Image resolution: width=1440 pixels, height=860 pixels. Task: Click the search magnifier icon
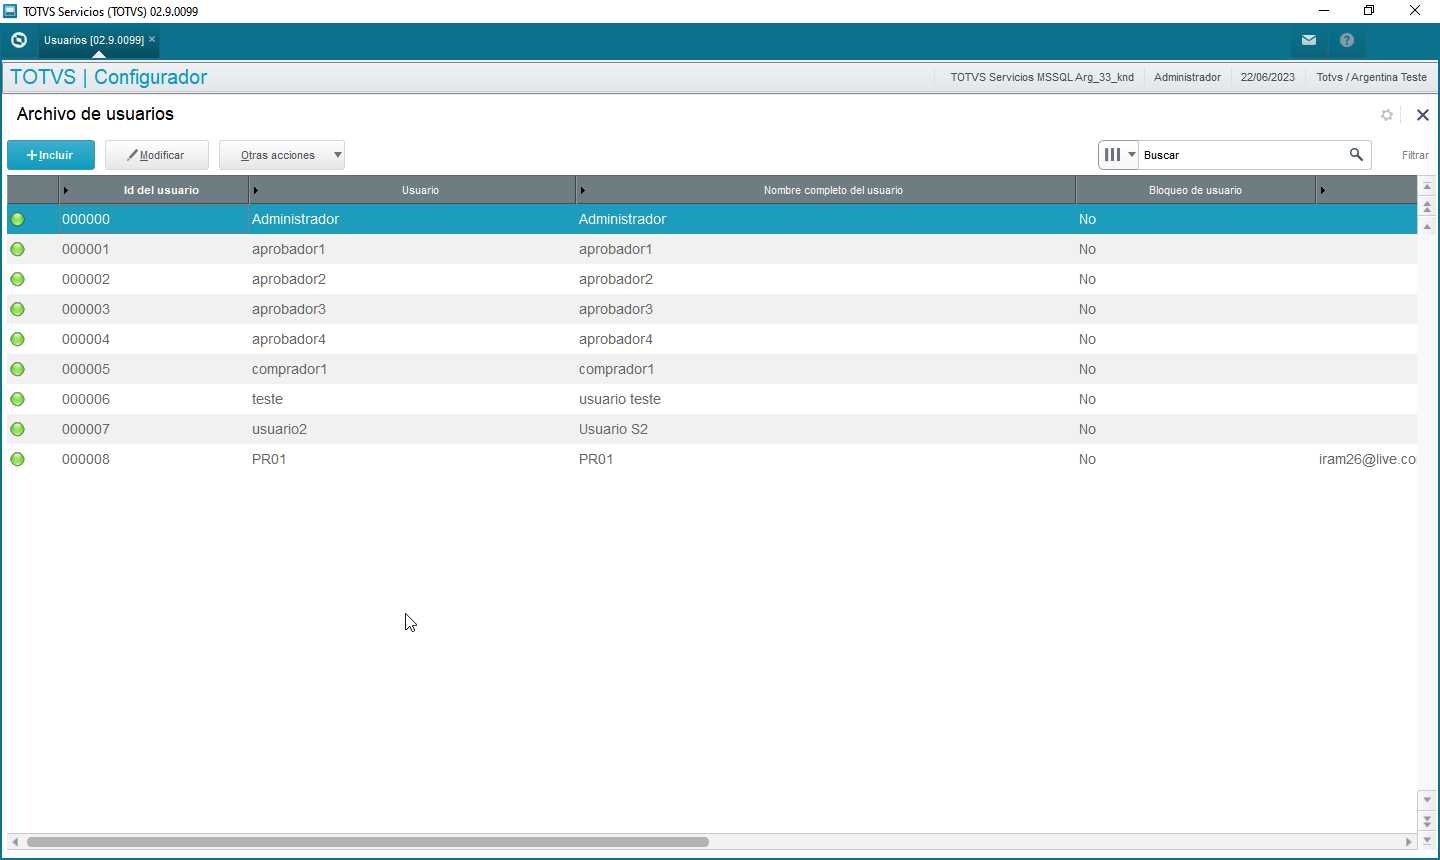(1356, 154)
